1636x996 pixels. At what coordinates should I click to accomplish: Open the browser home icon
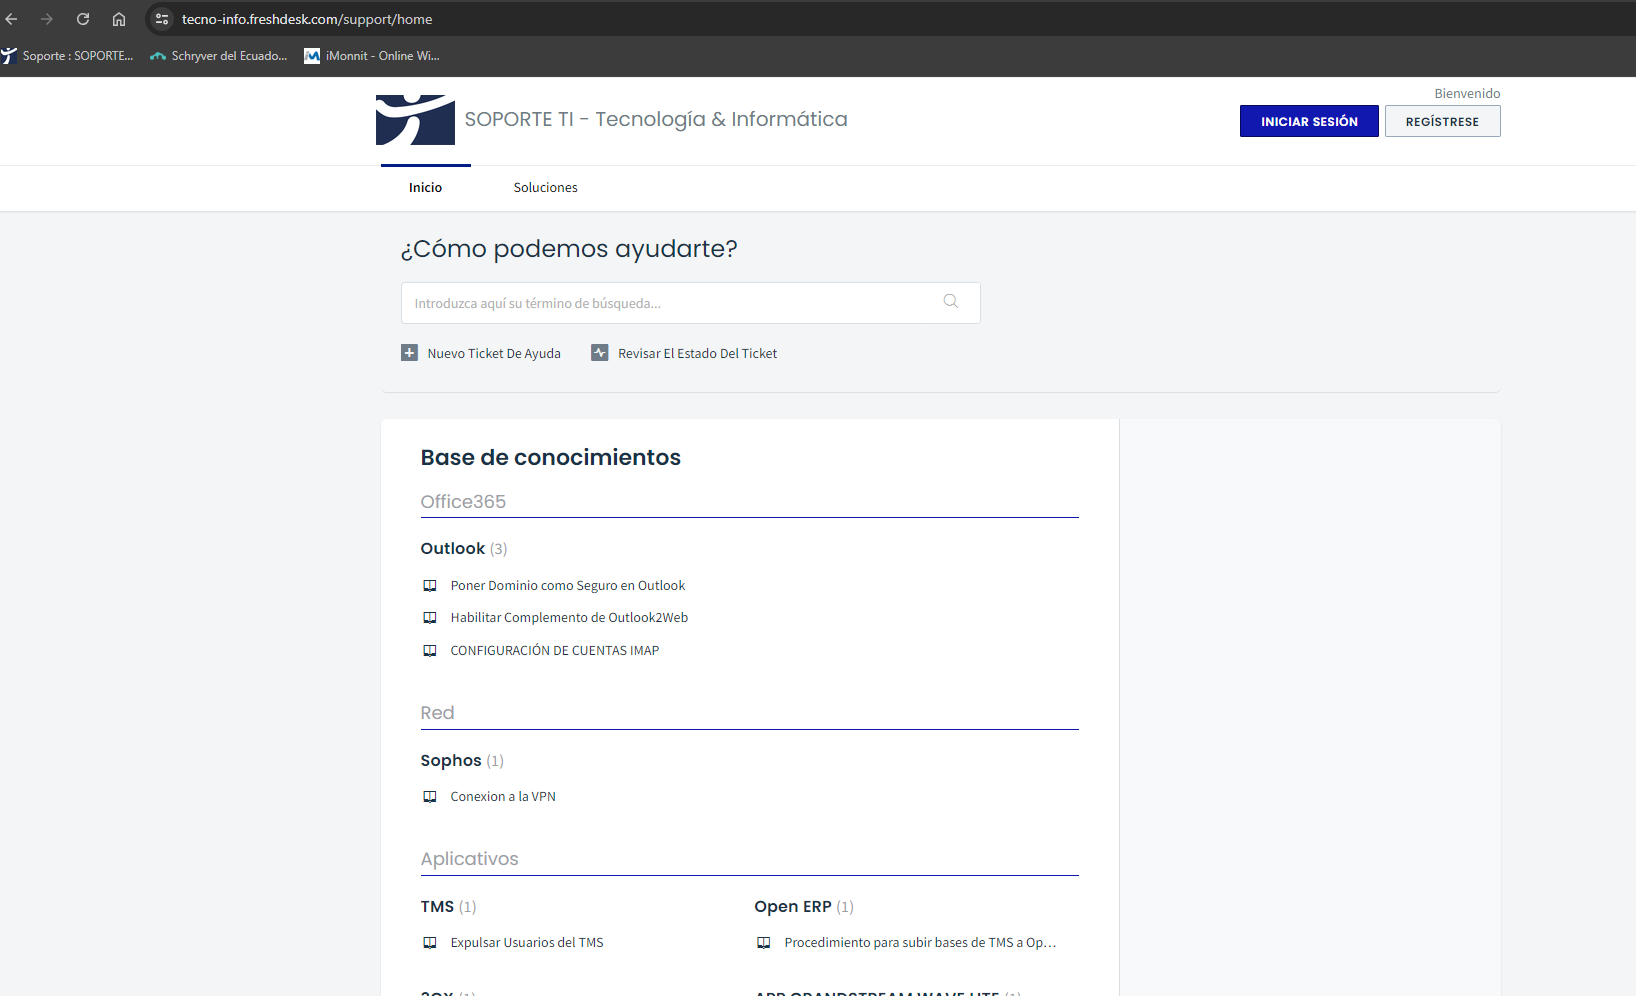coord(119,19)
